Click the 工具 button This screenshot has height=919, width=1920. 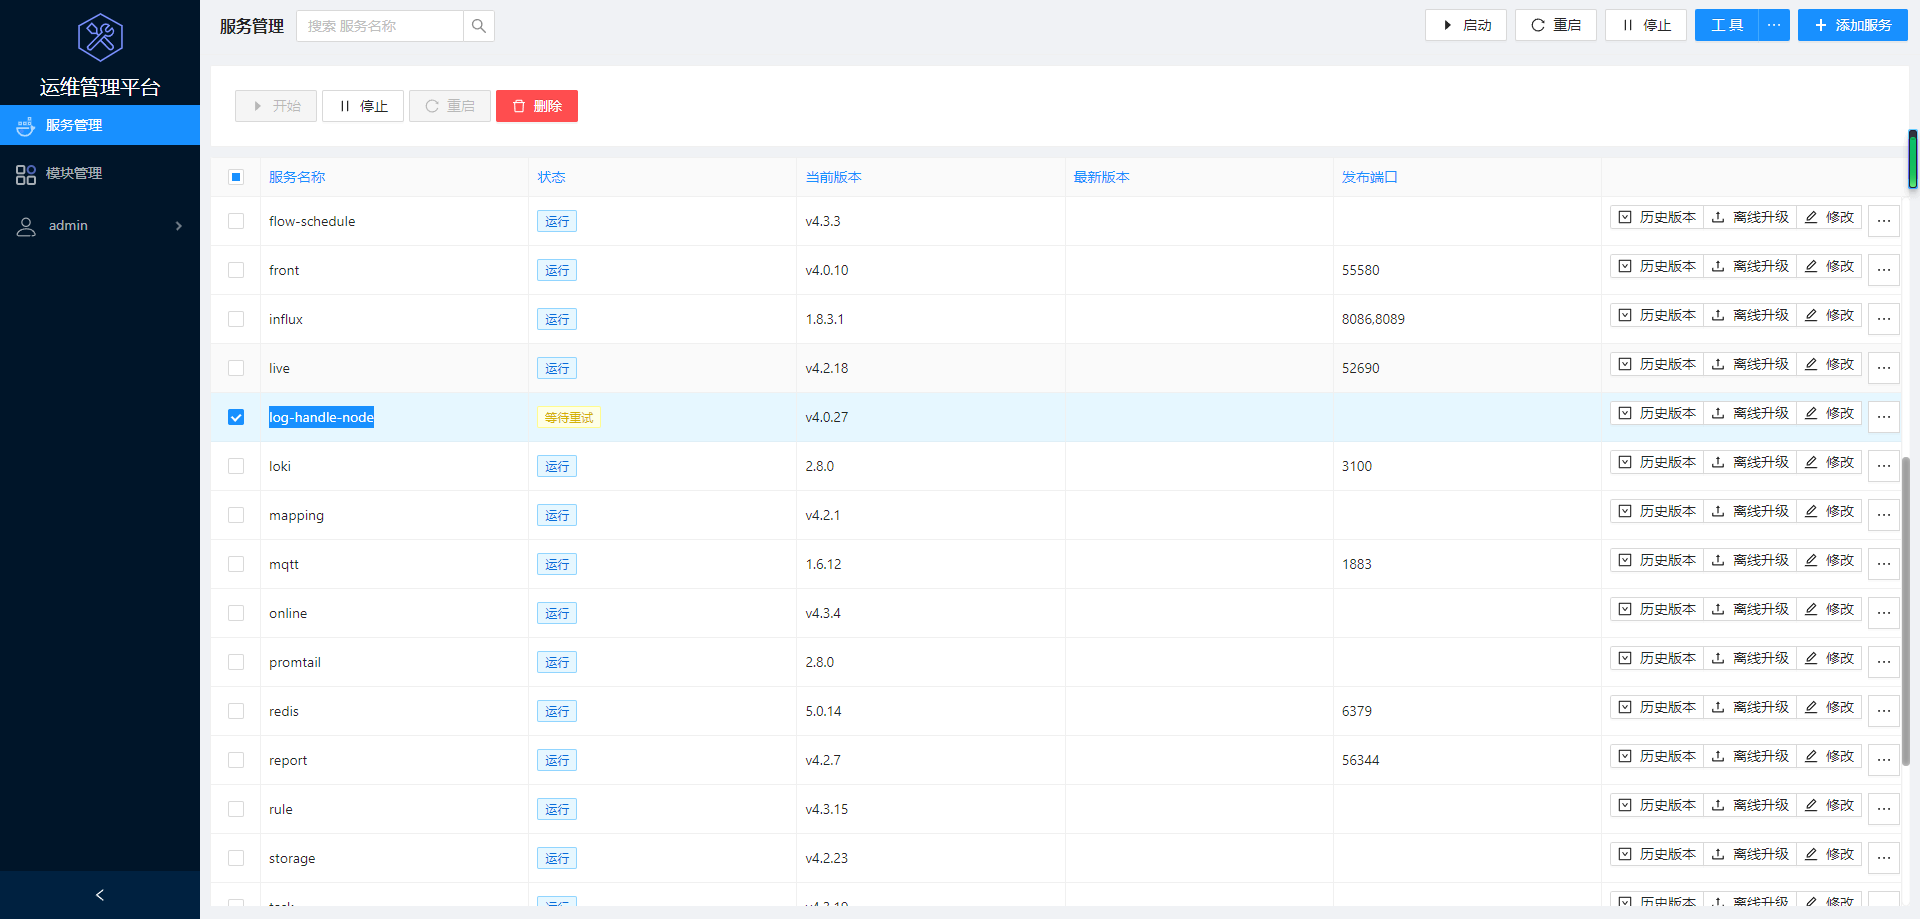pos(1727,25)
